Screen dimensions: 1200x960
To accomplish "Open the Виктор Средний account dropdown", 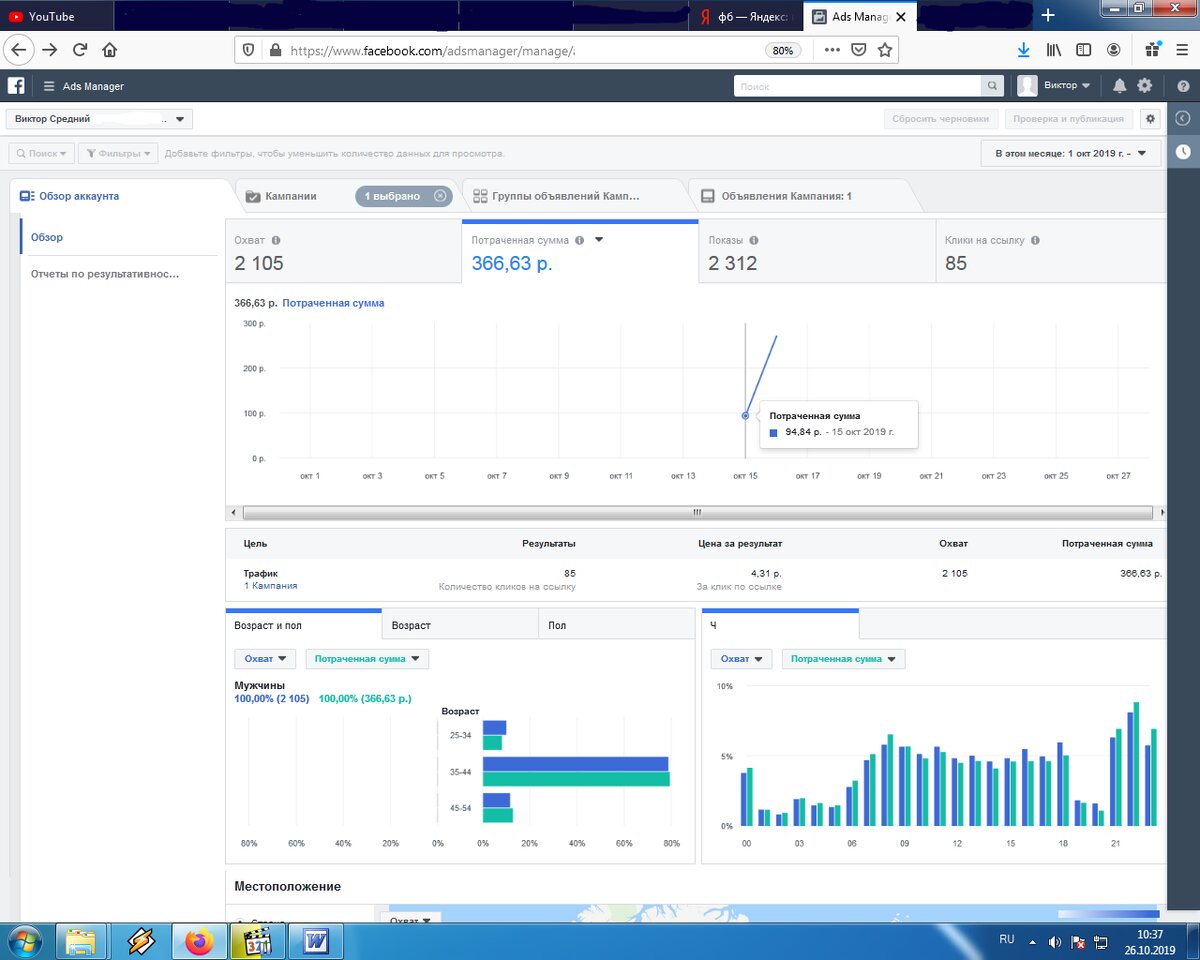I will coord(99,119).
